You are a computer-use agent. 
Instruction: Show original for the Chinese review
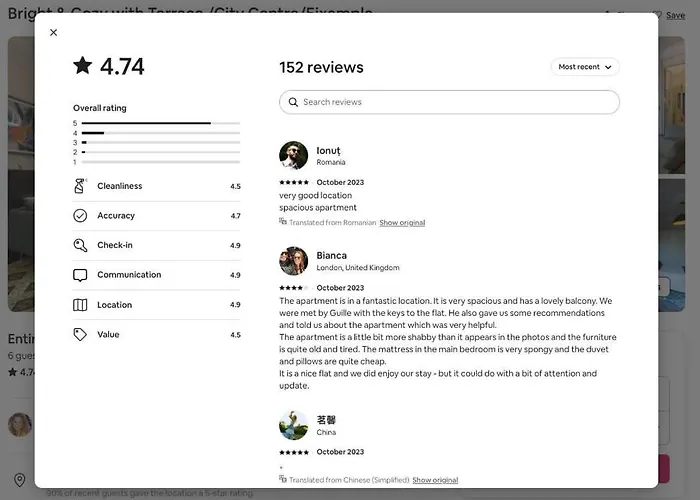(x=435, y=480)
